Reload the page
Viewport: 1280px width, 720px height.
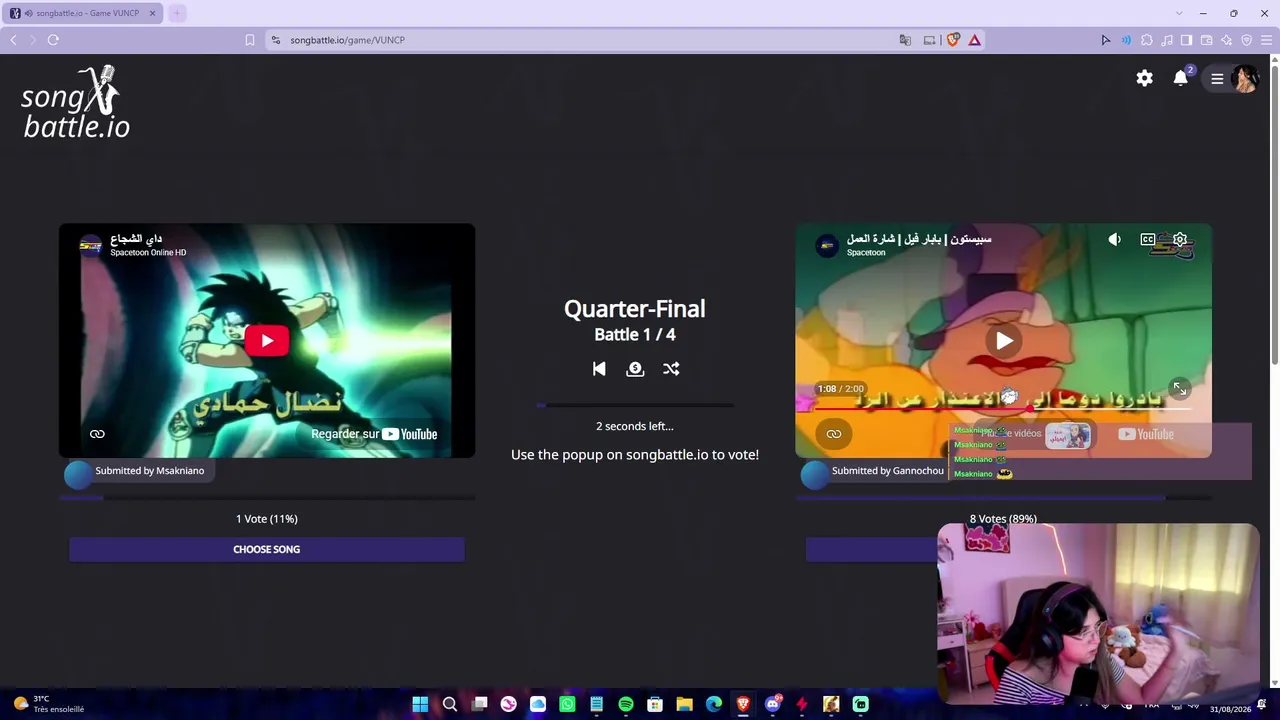click(53, 40)
